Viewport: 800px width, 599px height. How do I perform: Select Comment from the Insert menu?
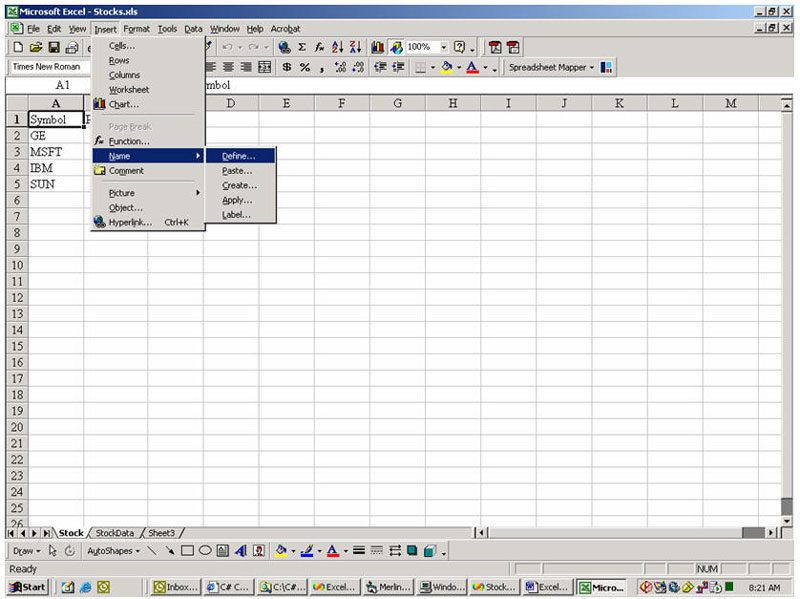point(148,171)
